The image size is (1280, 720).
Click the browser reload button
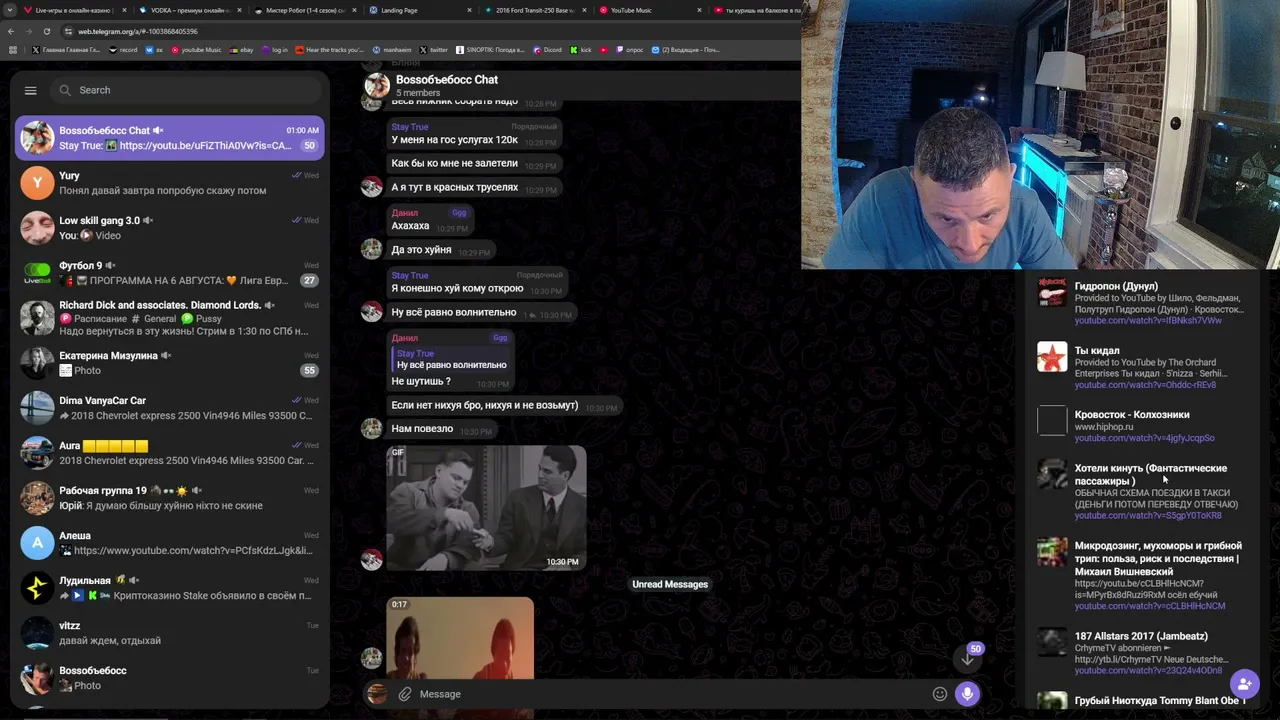46,31
